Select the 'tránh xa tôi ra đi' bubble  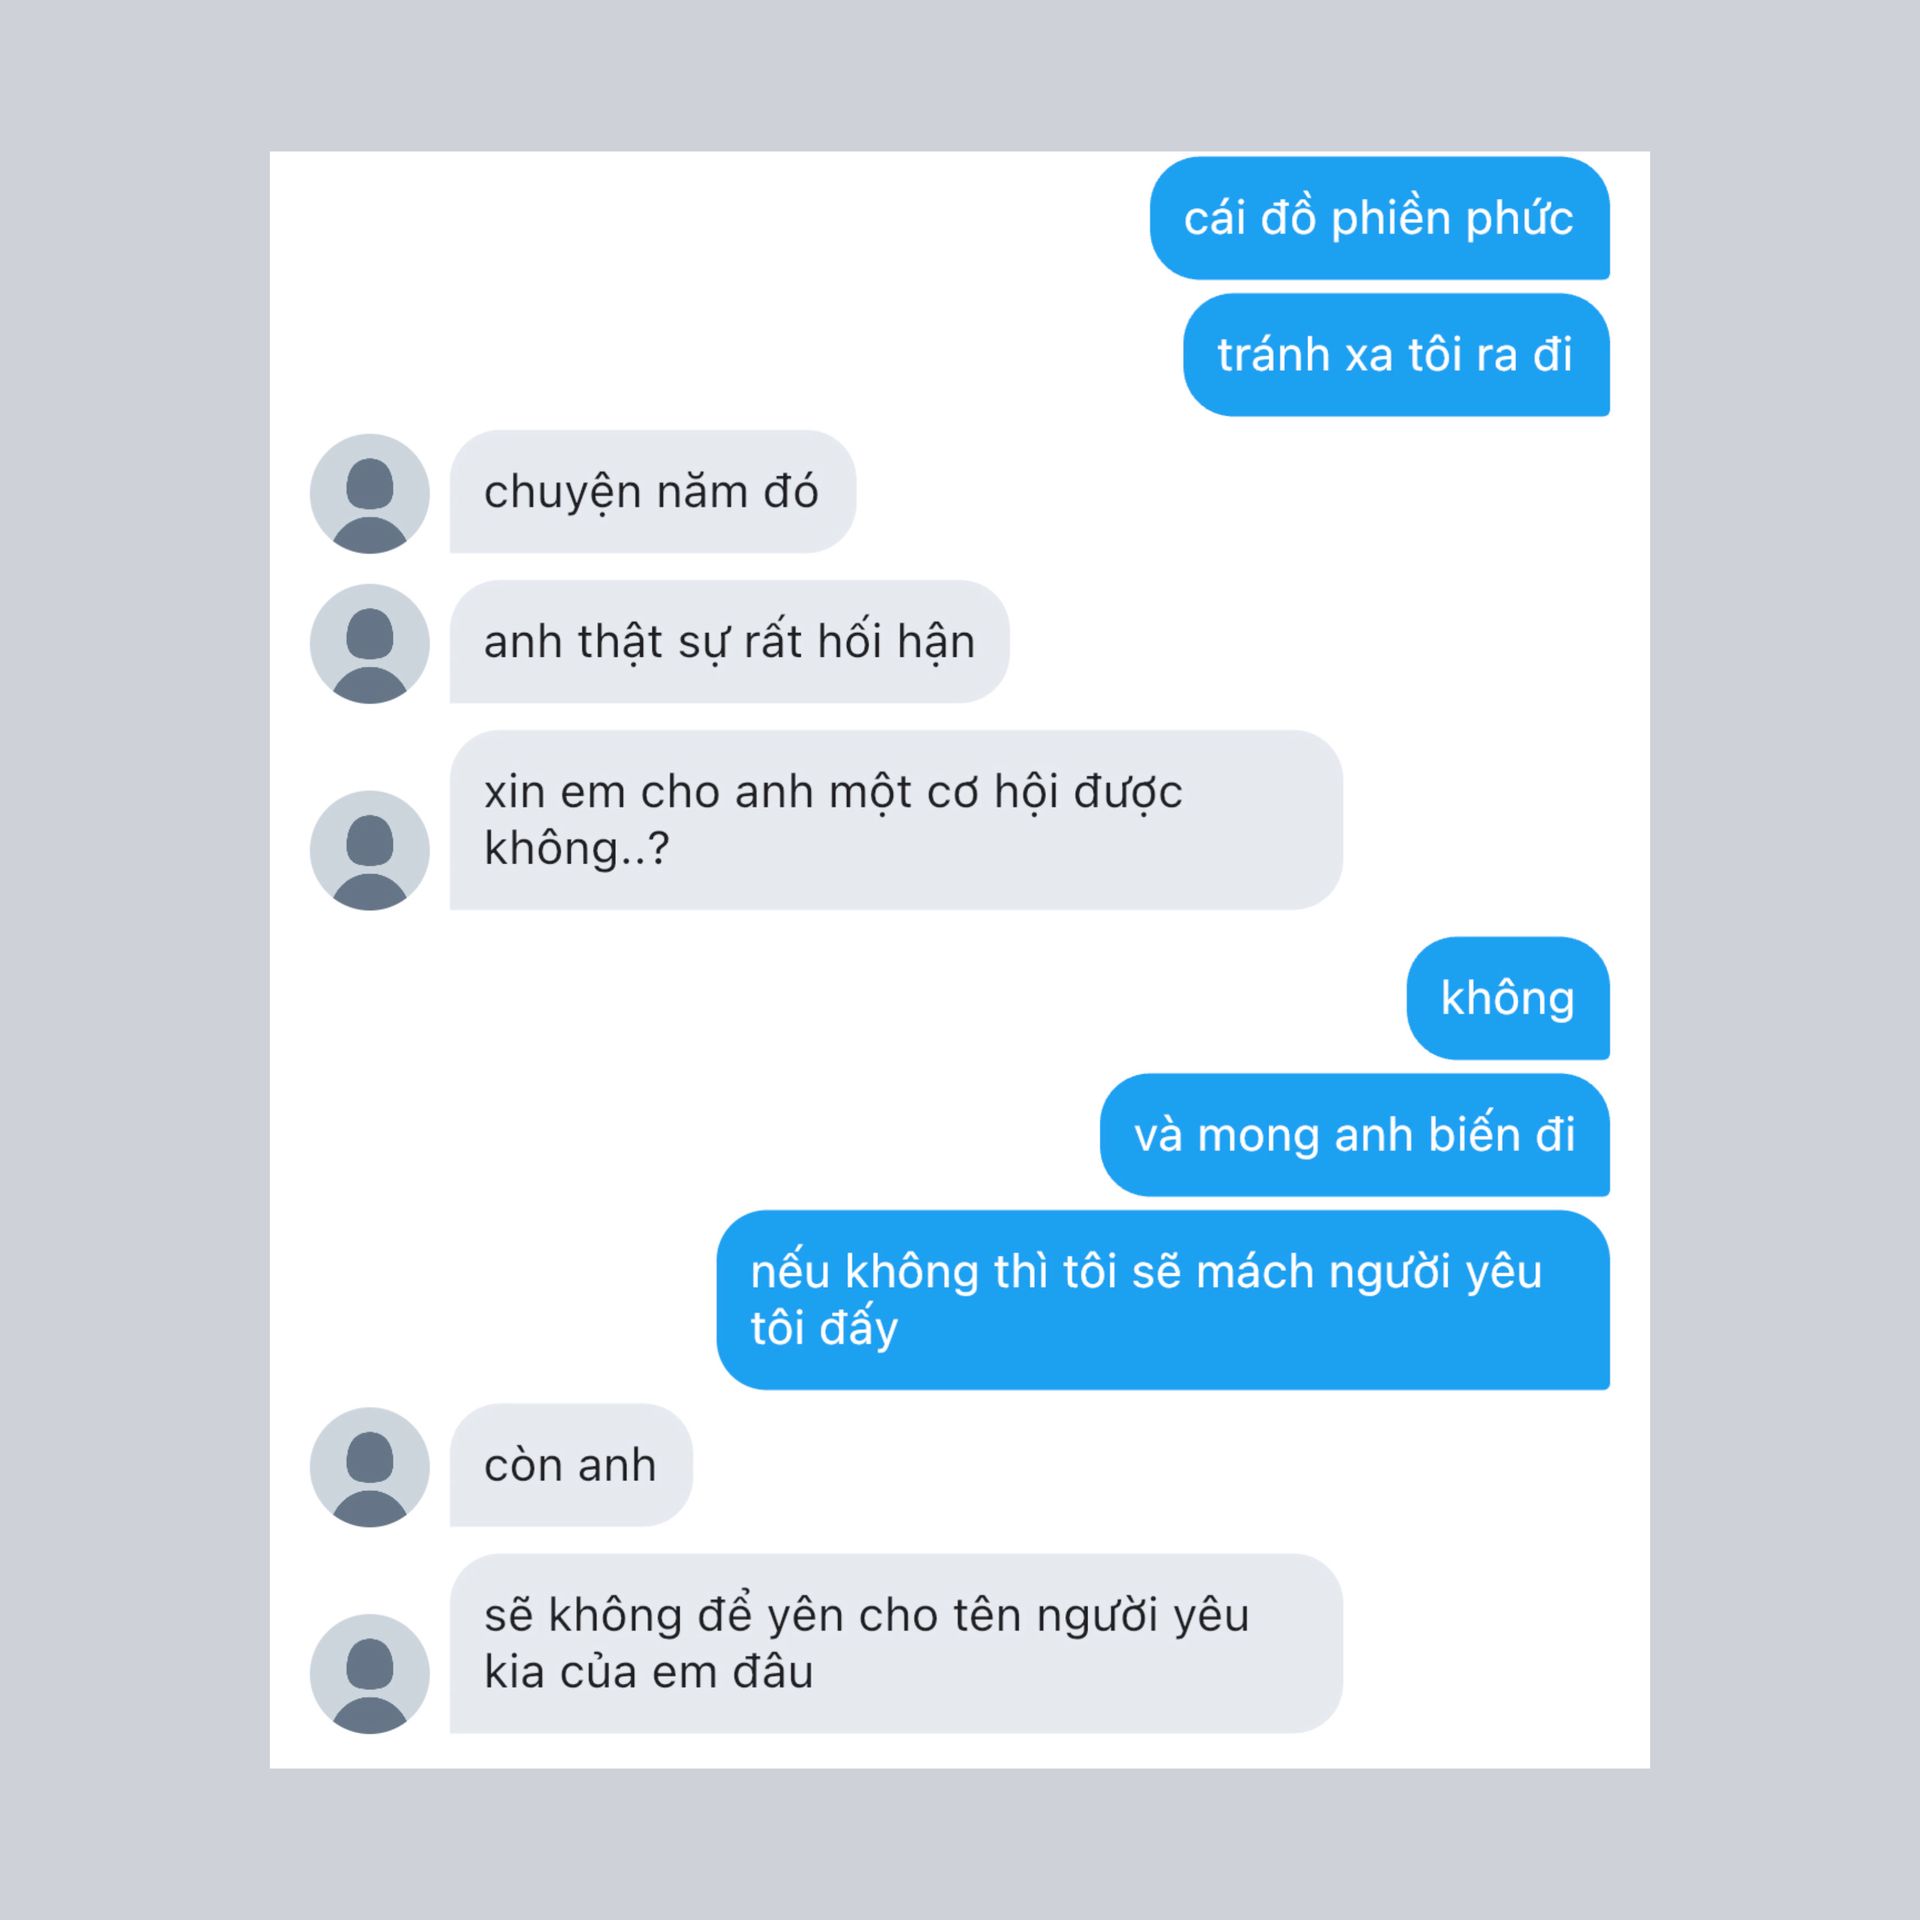1396,355
